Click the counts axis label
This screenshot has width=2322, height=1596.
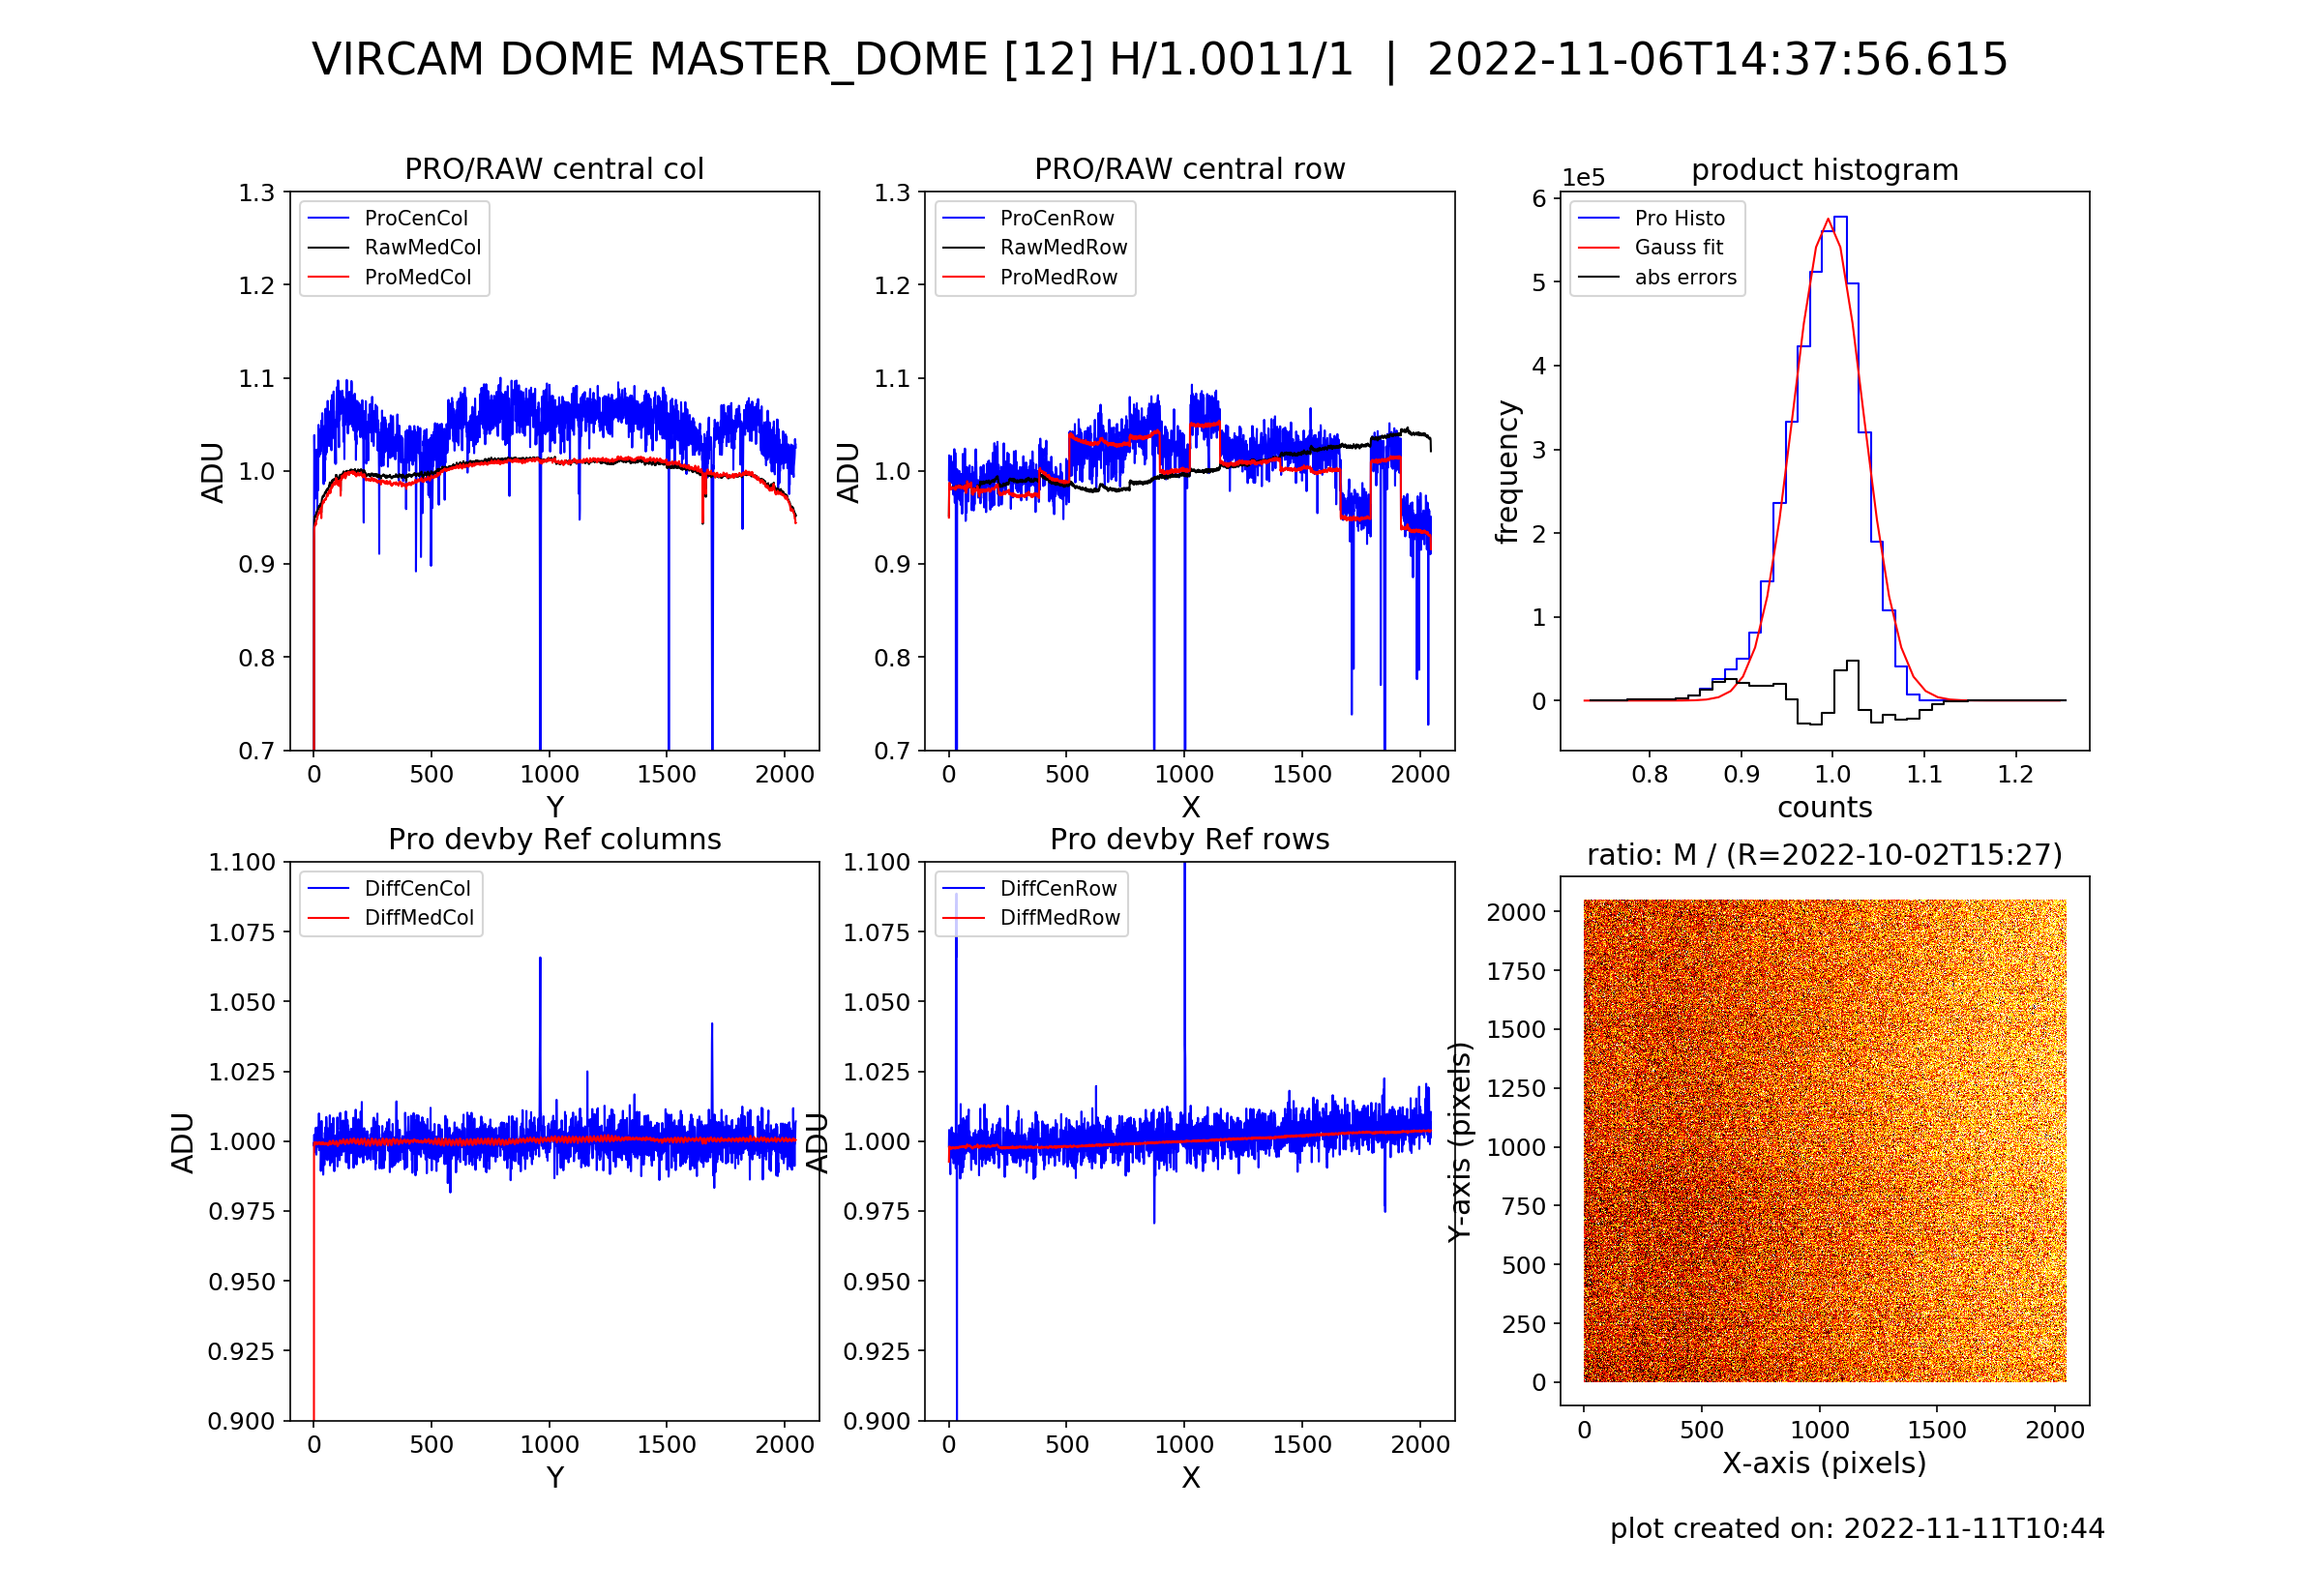click(x=1824, y=807)
